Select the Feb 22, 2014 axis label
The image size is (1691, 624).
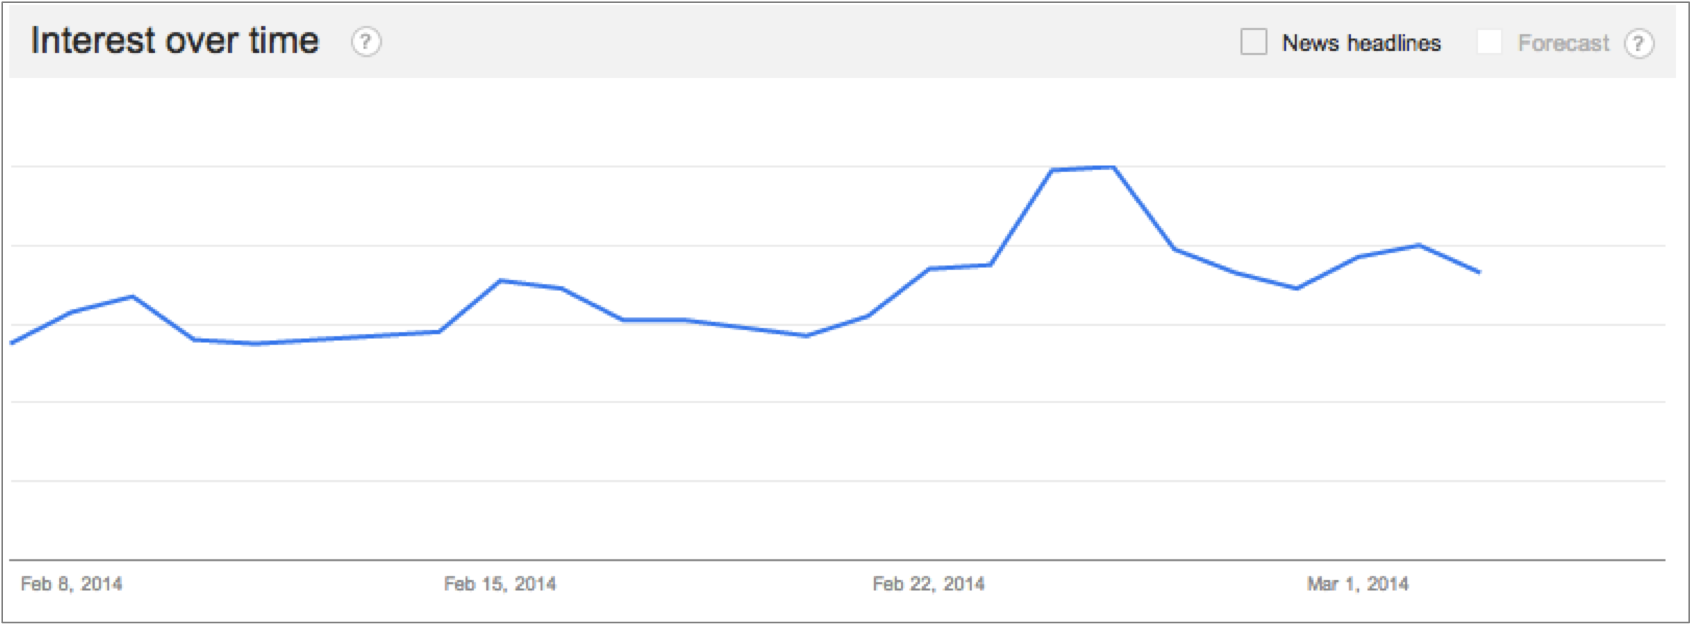pyautogui.click(x=928, y=584)
